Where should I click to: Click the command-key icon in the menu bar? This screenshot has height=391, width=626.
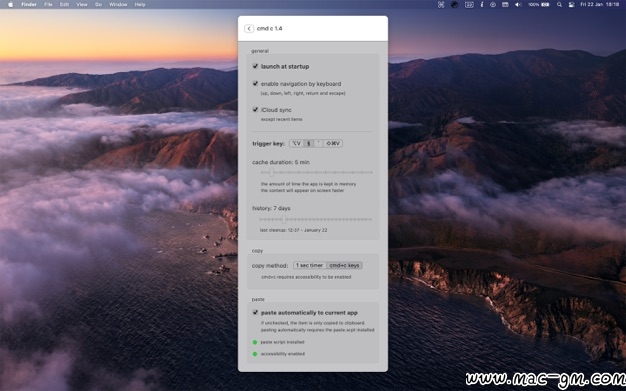pyautogui.click(x=441, y=4)
